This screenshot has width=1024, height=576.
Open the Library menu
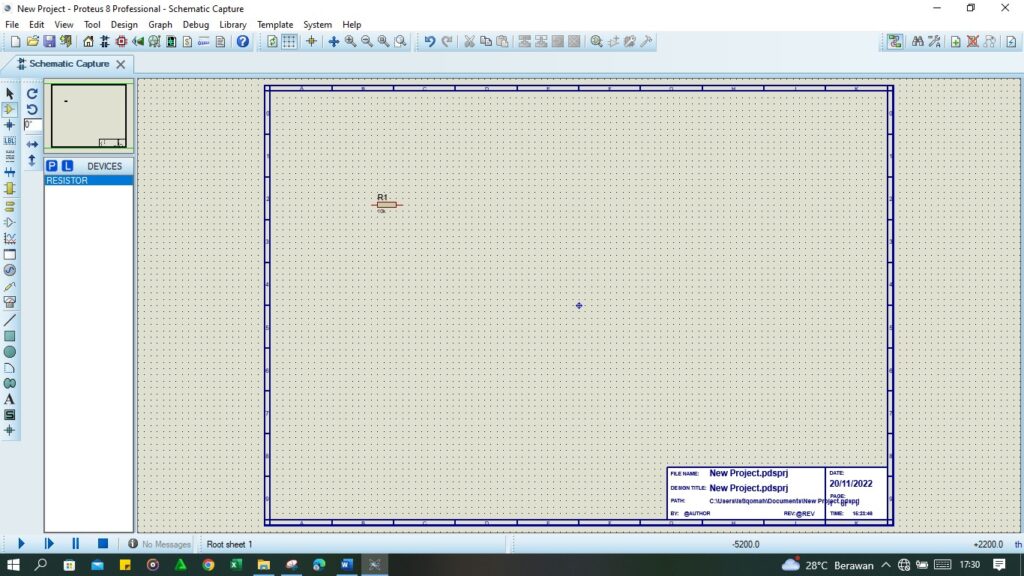coord(232,24)
